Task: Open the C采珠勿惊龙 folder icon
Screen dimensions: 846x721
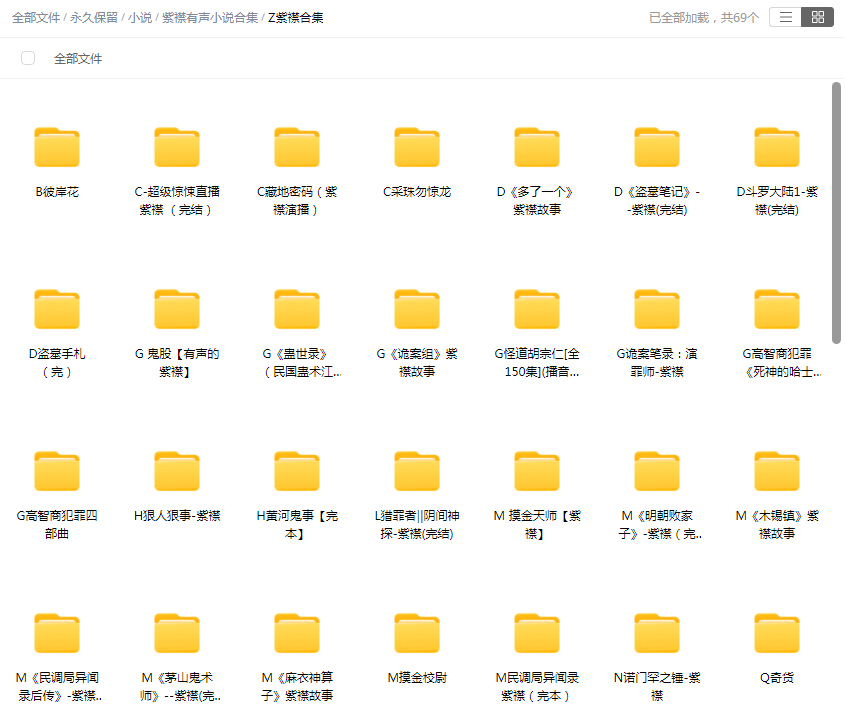Action: [417, 148]
